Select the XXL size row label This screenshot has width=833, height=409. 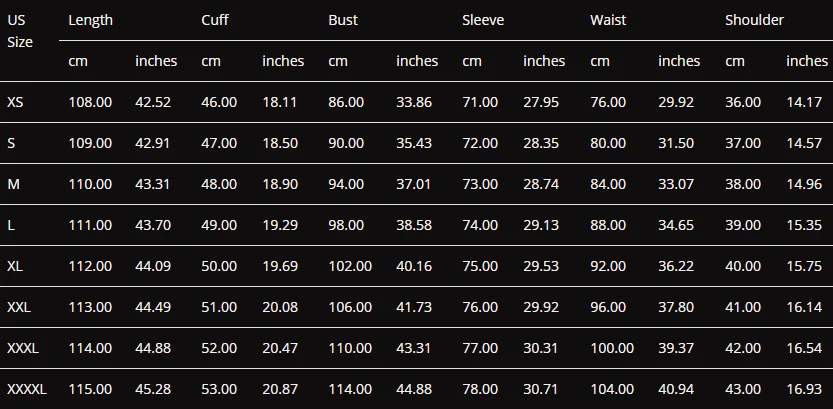tap(19, 306)
